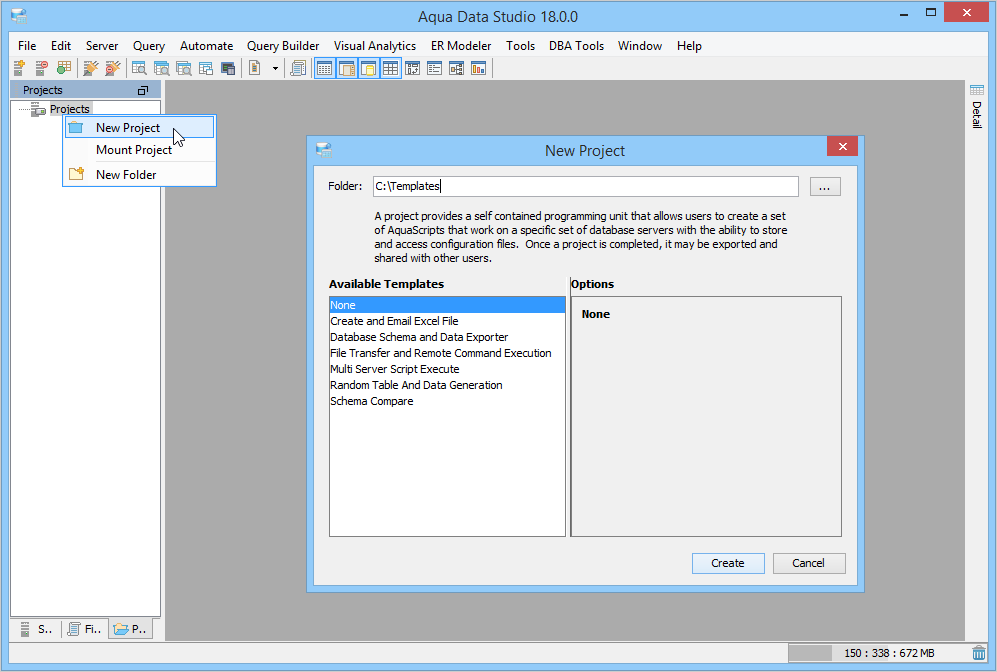Select Multi Server Script Execute template

447,369
